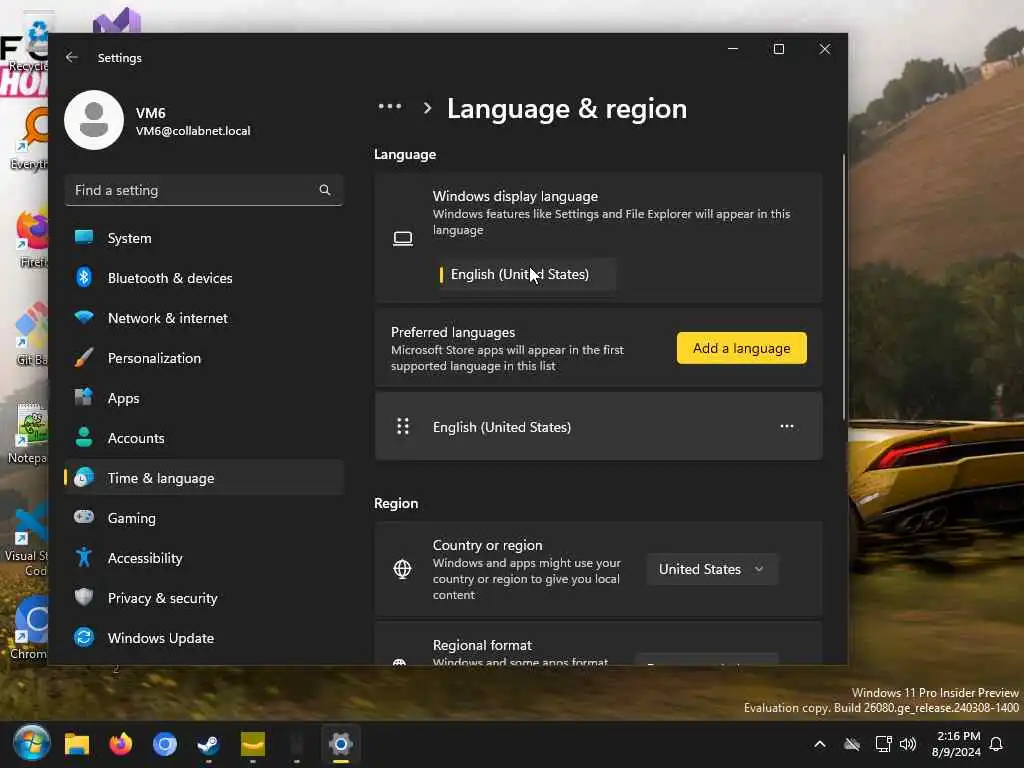Image resolution: width=1024 pixels, height=768 pixels.
Task: Click the laptop icon beside Windows display language
Action: [x=403, y=238]
